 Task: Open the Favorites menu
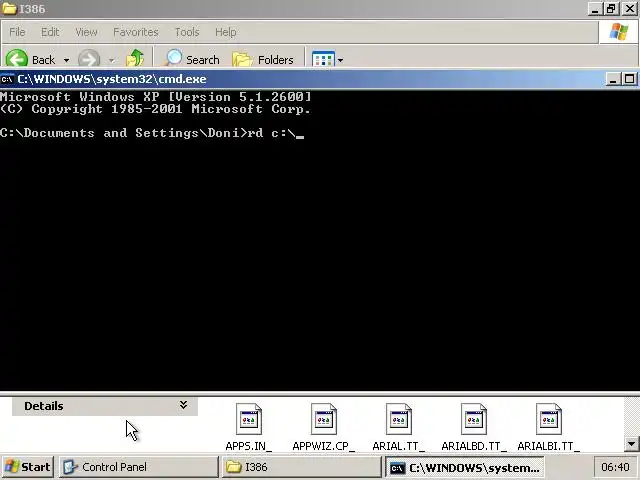pos(136,32)
